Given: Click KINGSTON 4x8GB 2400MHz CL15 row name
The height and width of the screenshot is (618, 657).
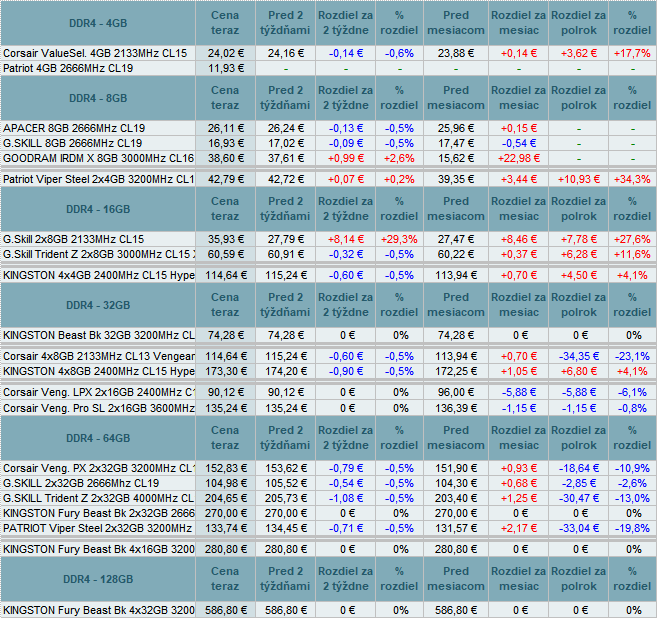Looking at the screenshot, I should (x=98, y=371).
